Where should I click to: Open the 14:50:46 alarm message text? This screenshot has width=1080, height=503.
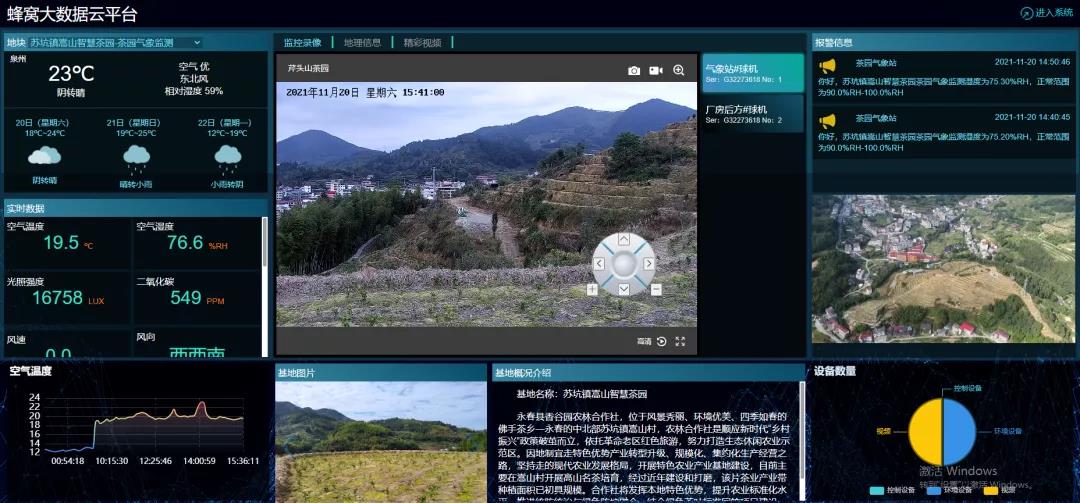click(x=944, y=85)
